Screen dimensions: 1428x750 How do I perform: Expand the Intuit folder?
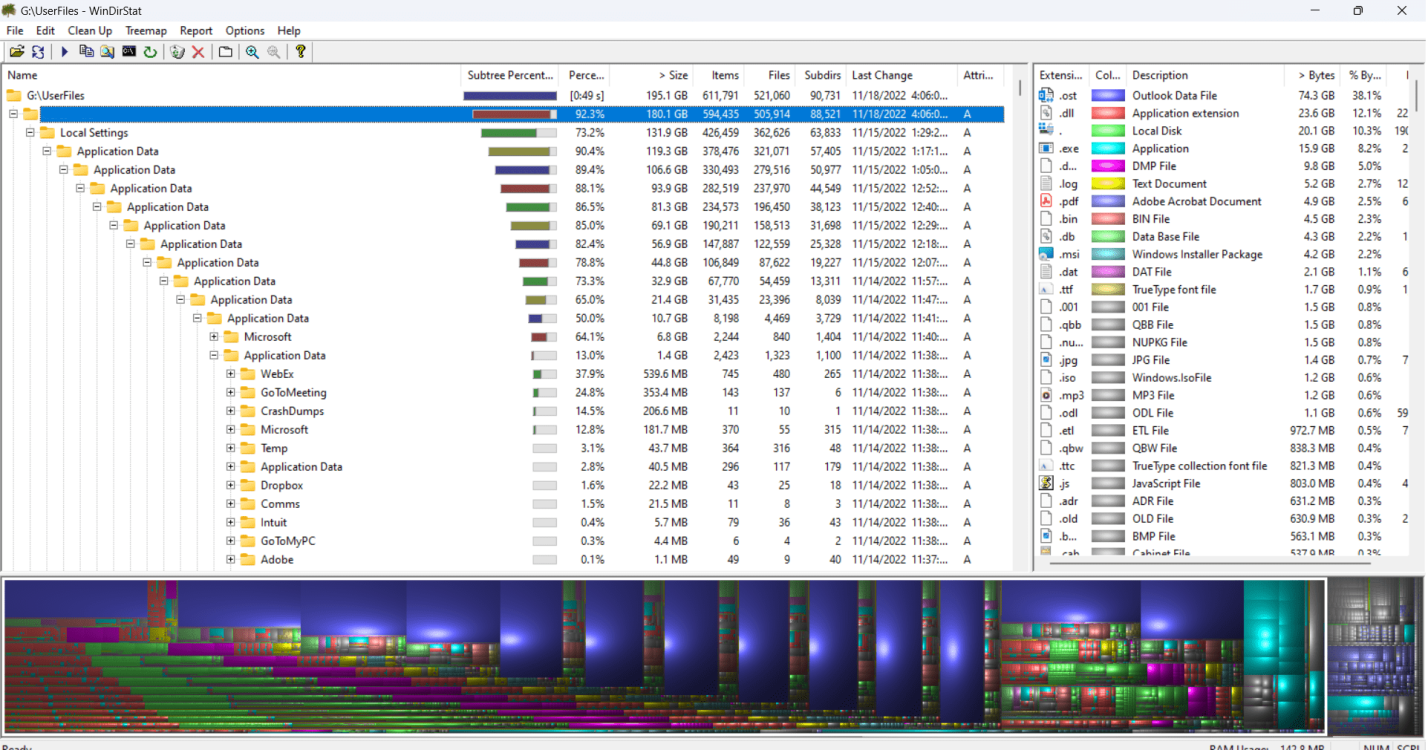230,522
